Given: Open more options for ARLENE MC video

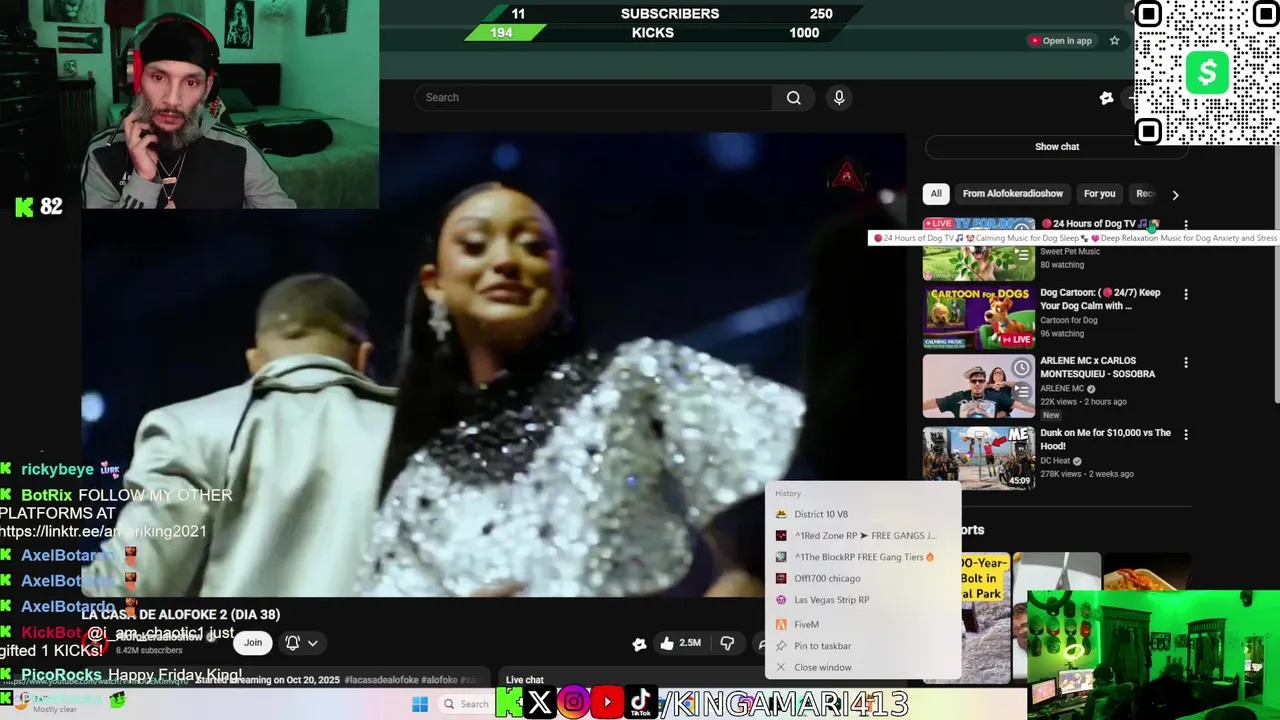Looking at the screenshot, I should (x=1186, y=362).
